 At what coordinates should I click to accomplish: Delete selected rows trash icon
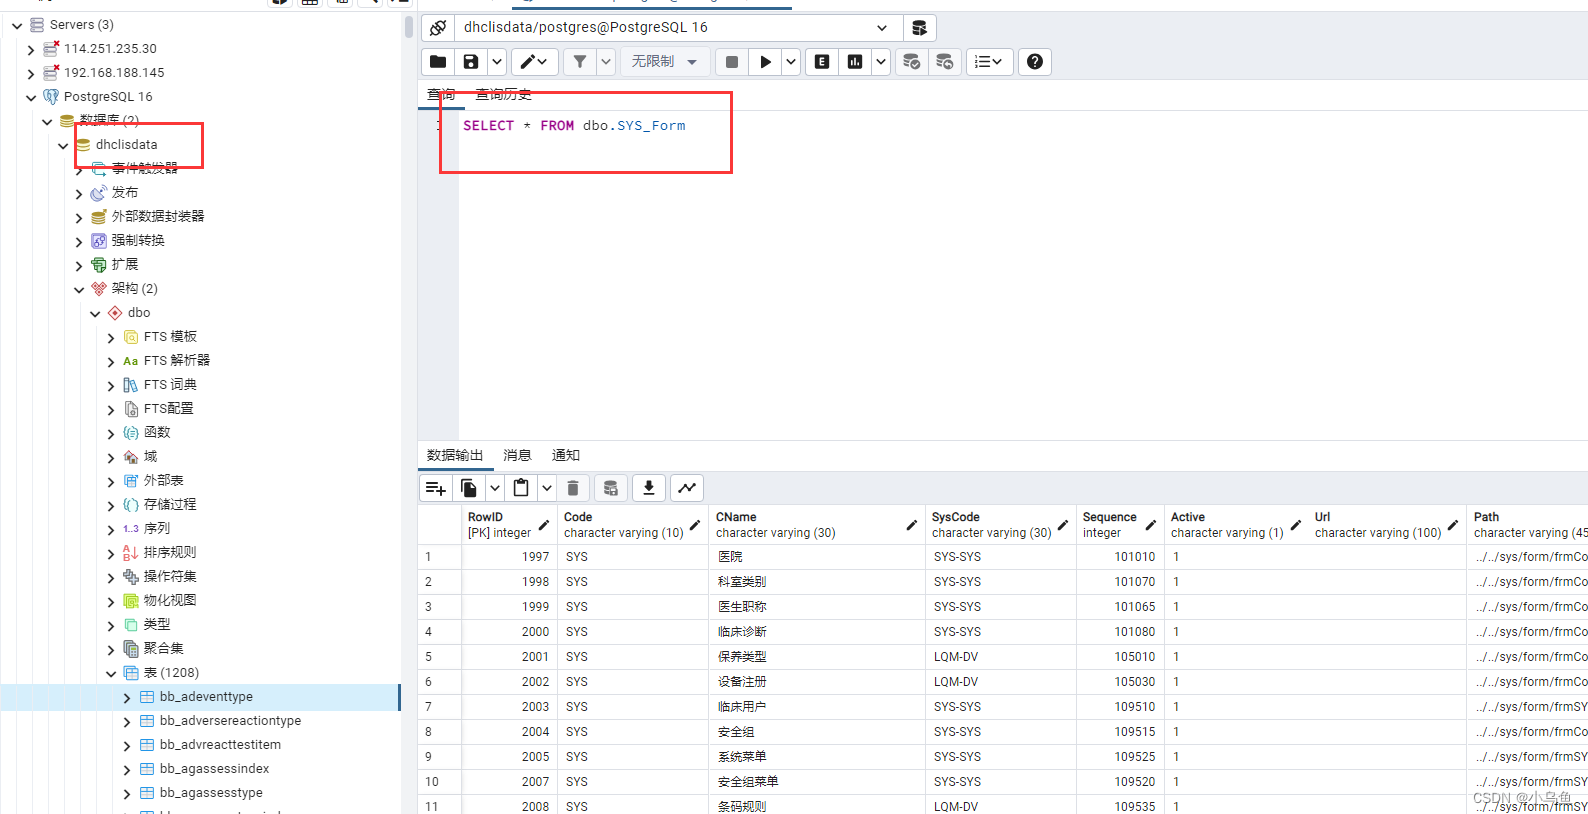[573, 488]
